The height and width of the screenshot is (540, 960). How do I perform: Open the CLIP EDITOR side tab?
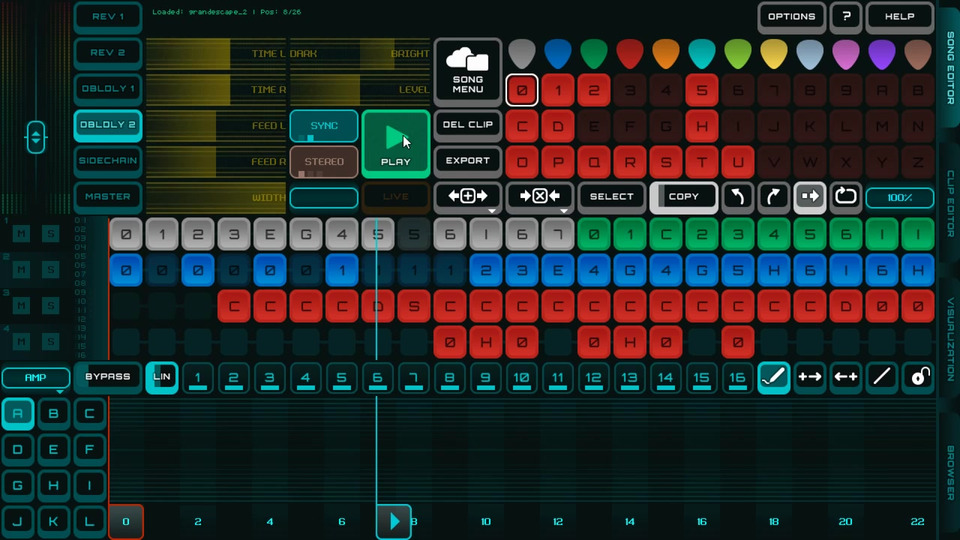click(950, 203)
